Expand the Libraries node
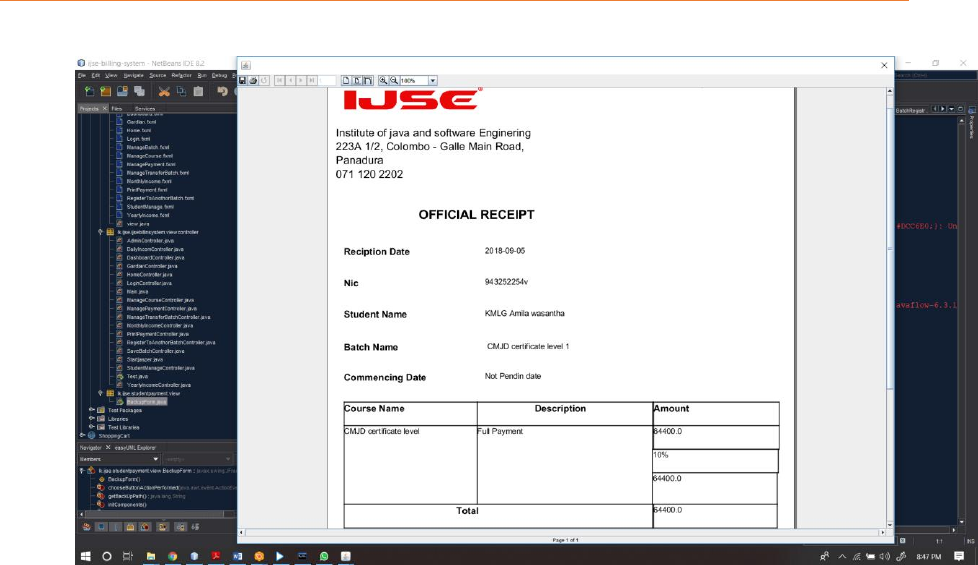 pyautogui.click(x=91, y=419)
